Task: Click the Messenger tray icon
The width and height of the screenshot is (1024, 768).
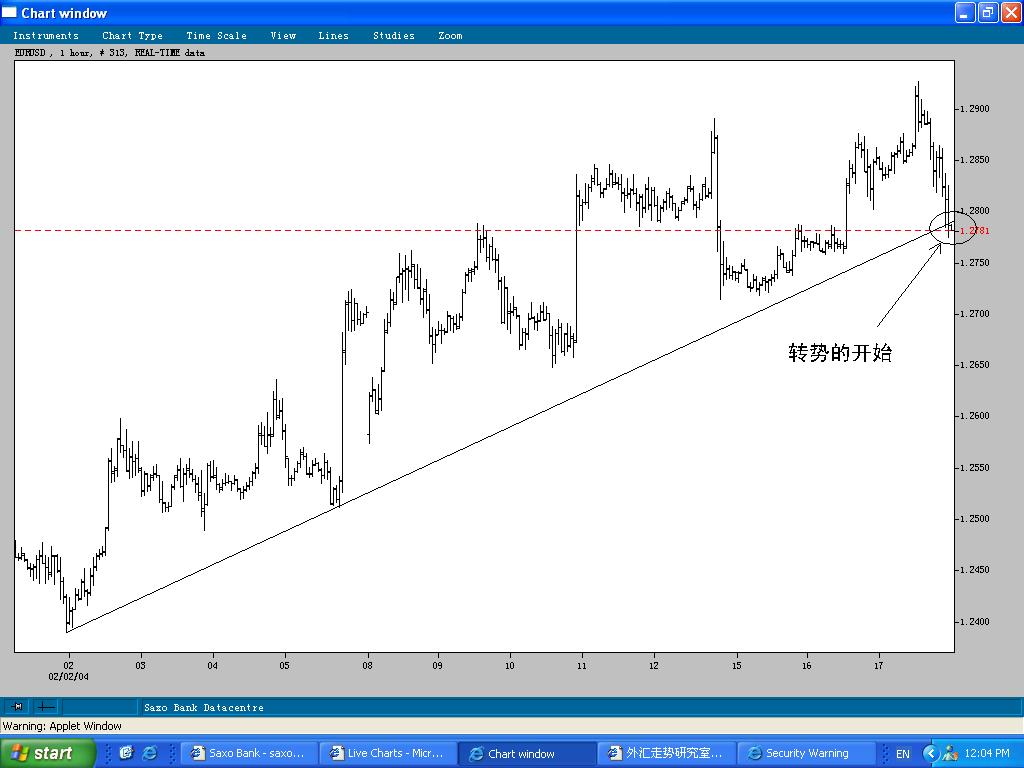Action: click(950, 754)
